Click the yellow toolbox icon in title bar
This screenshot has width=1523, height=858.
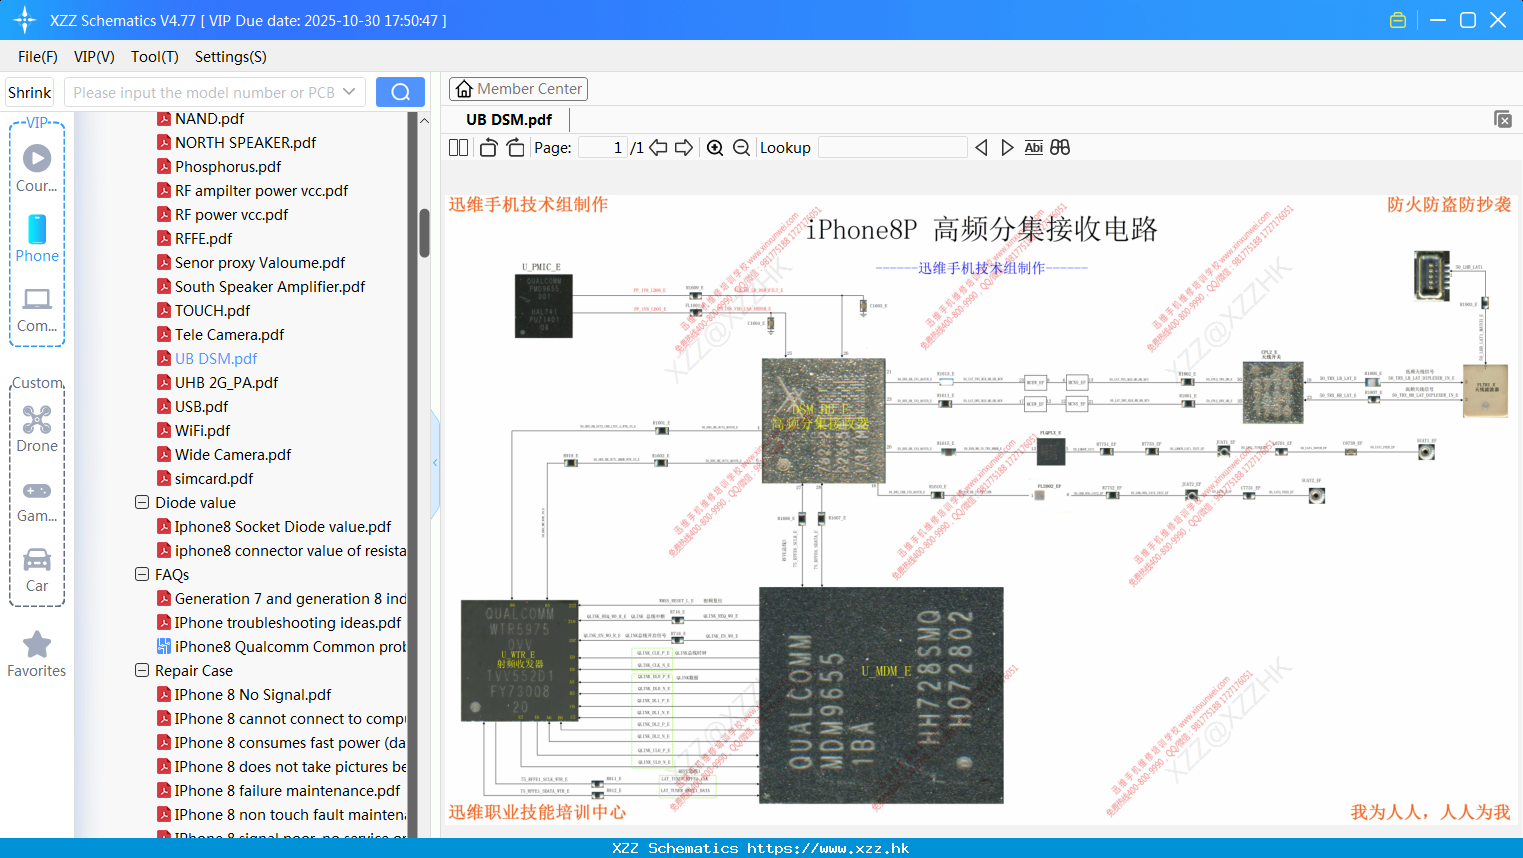tap(1398, 20)
